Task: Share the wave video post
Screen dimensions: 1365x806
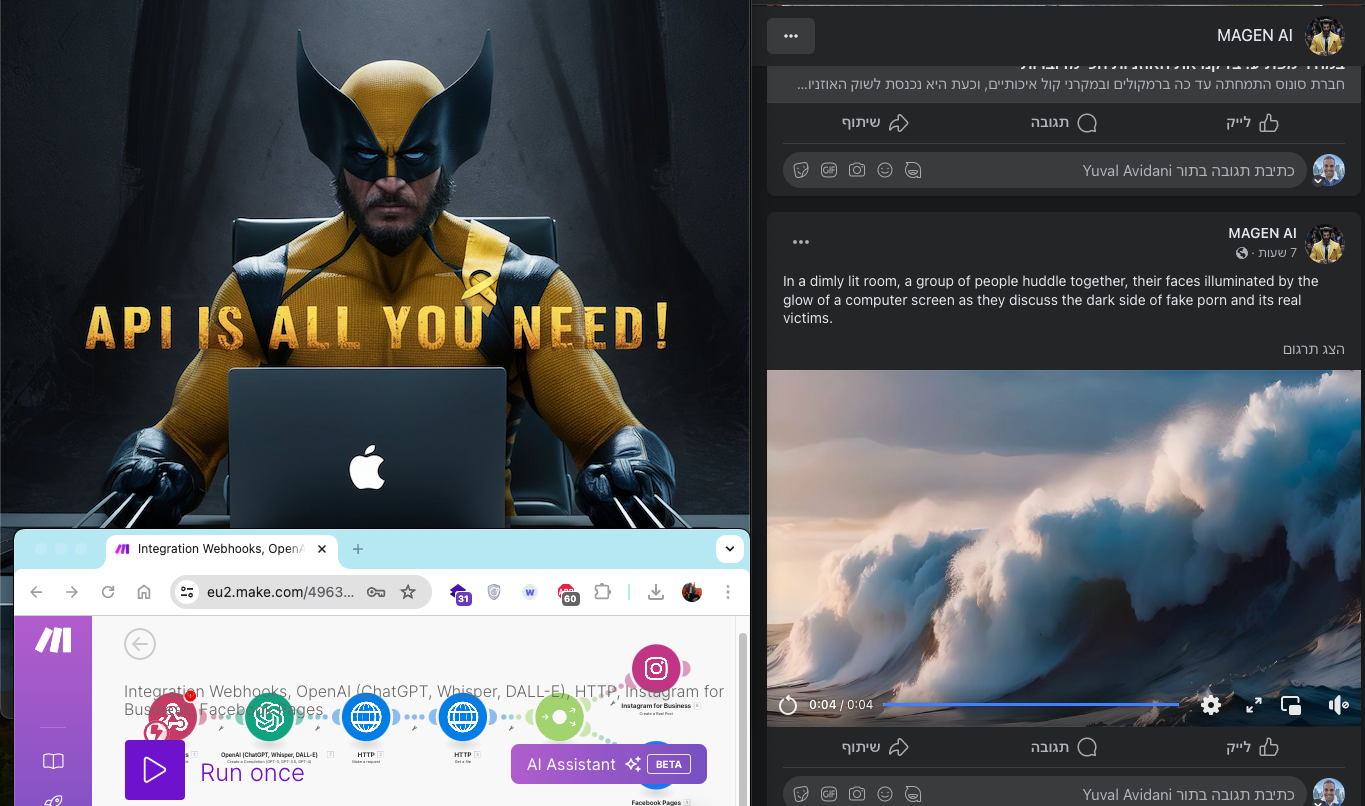Action: click(875, 747)
